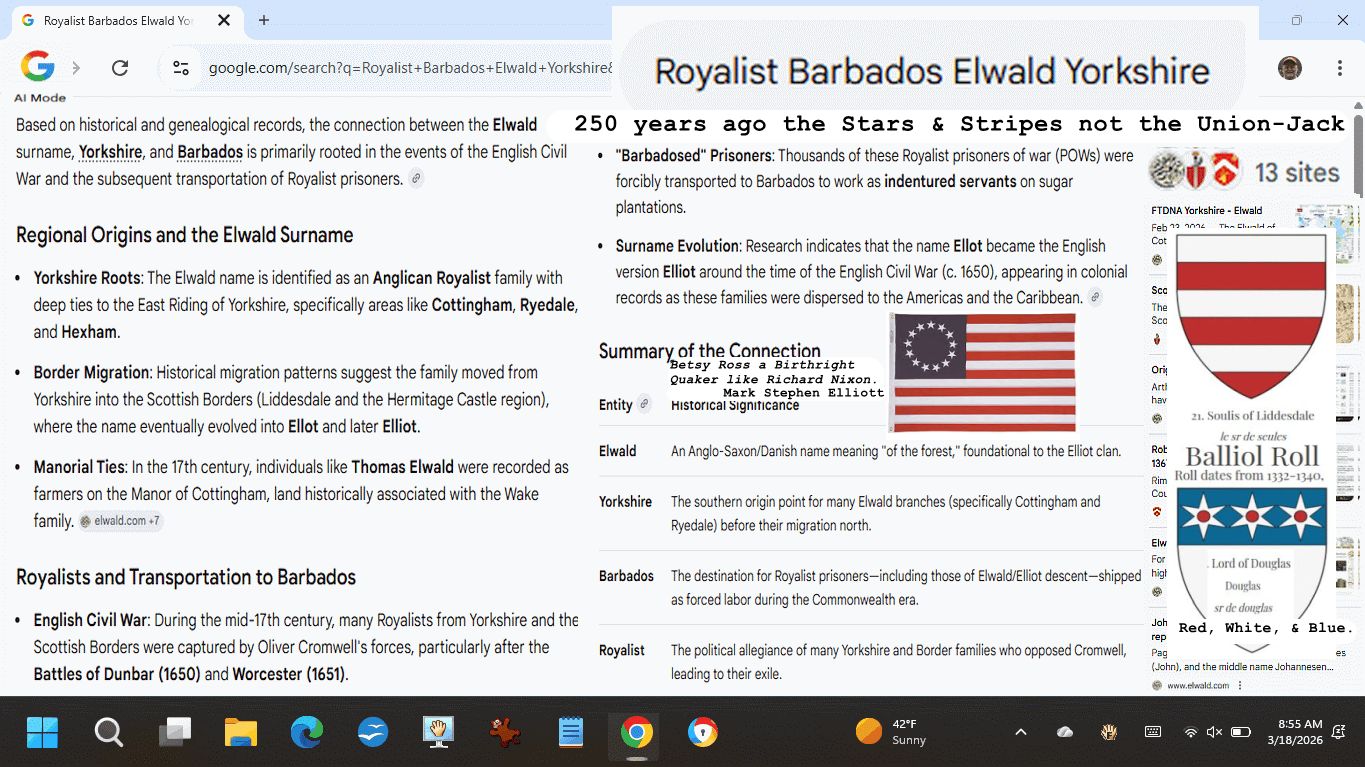Open the site information icon in address bar

click(x=181, y=68)
